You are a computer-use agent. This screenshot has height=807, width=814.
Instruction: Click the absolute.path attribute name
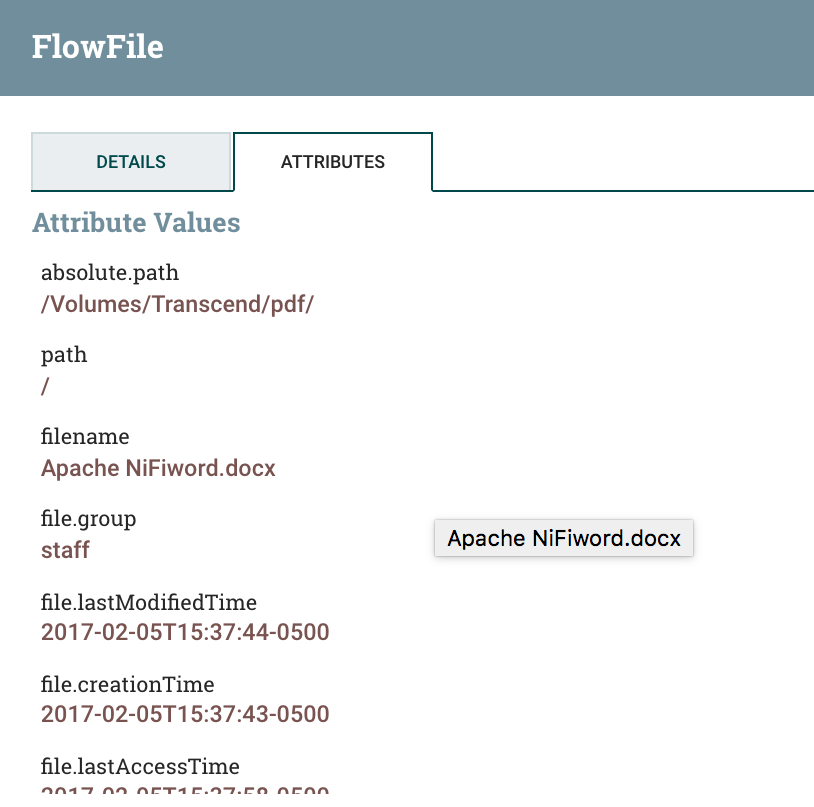point(110,273)
